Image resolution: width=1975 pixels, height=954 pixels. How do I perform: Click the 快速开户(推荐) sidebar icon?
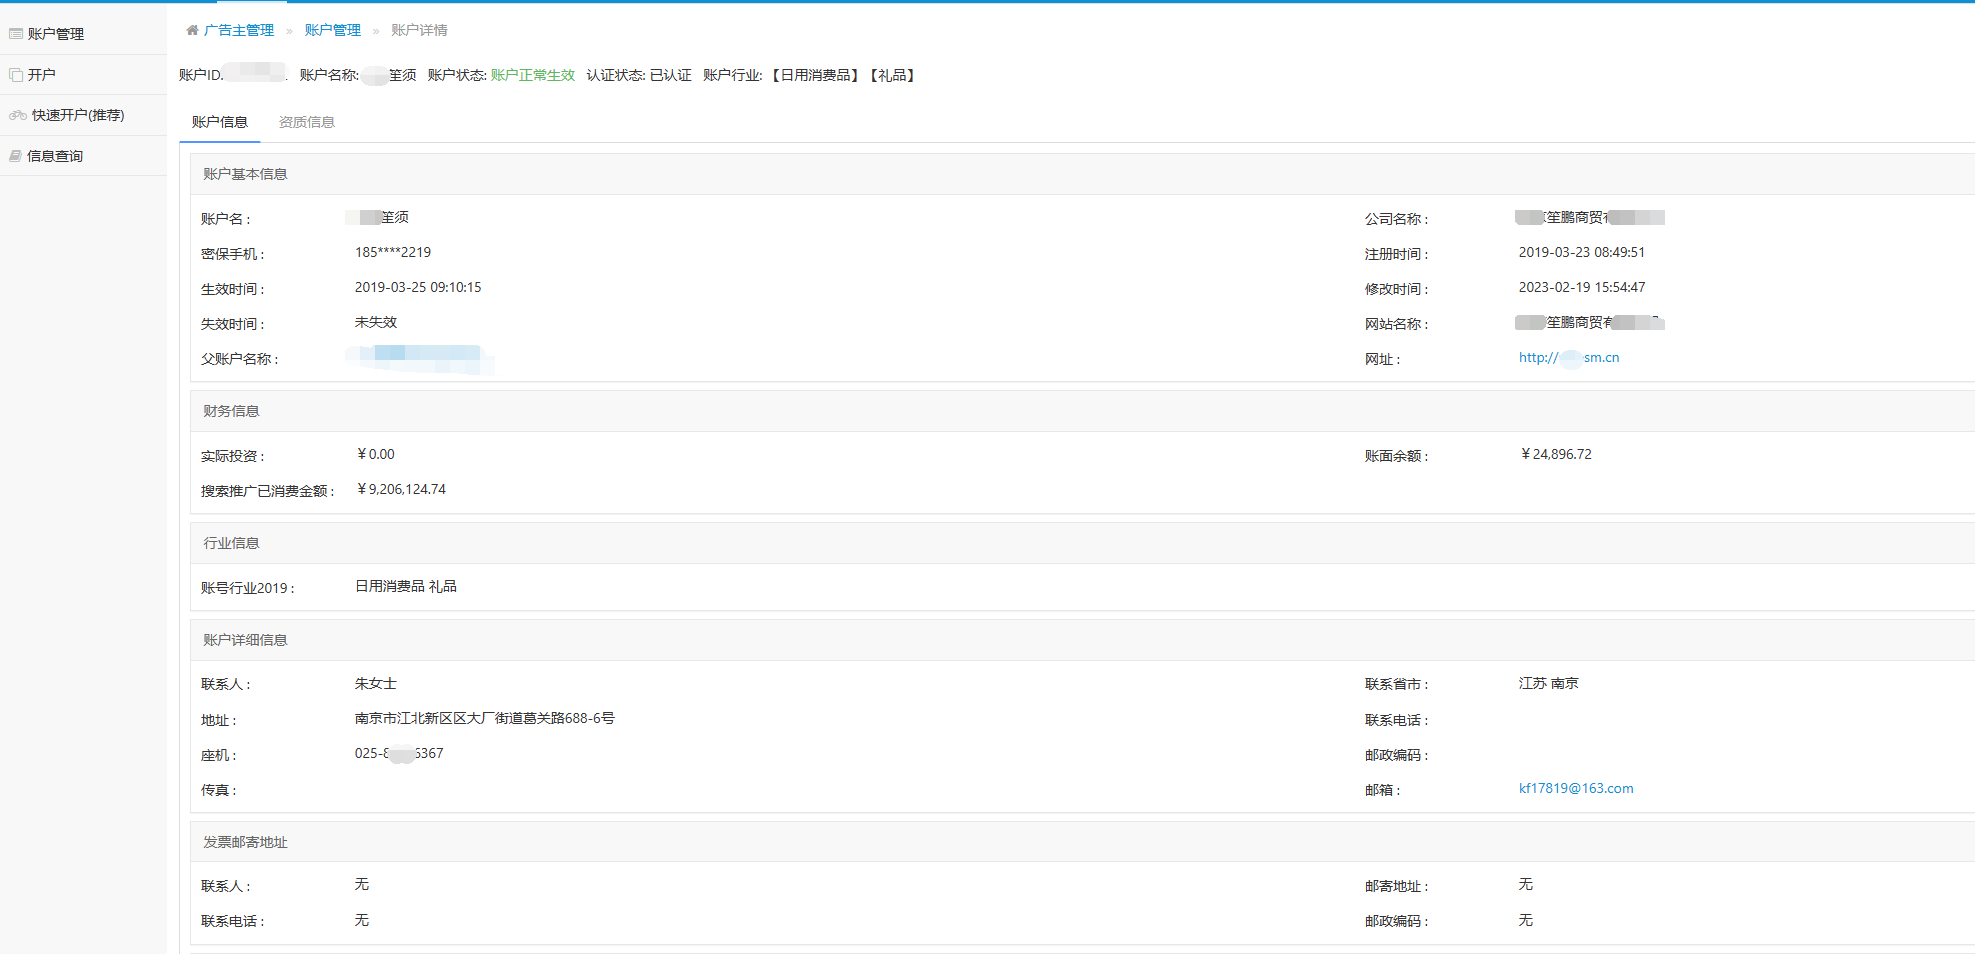18,115
